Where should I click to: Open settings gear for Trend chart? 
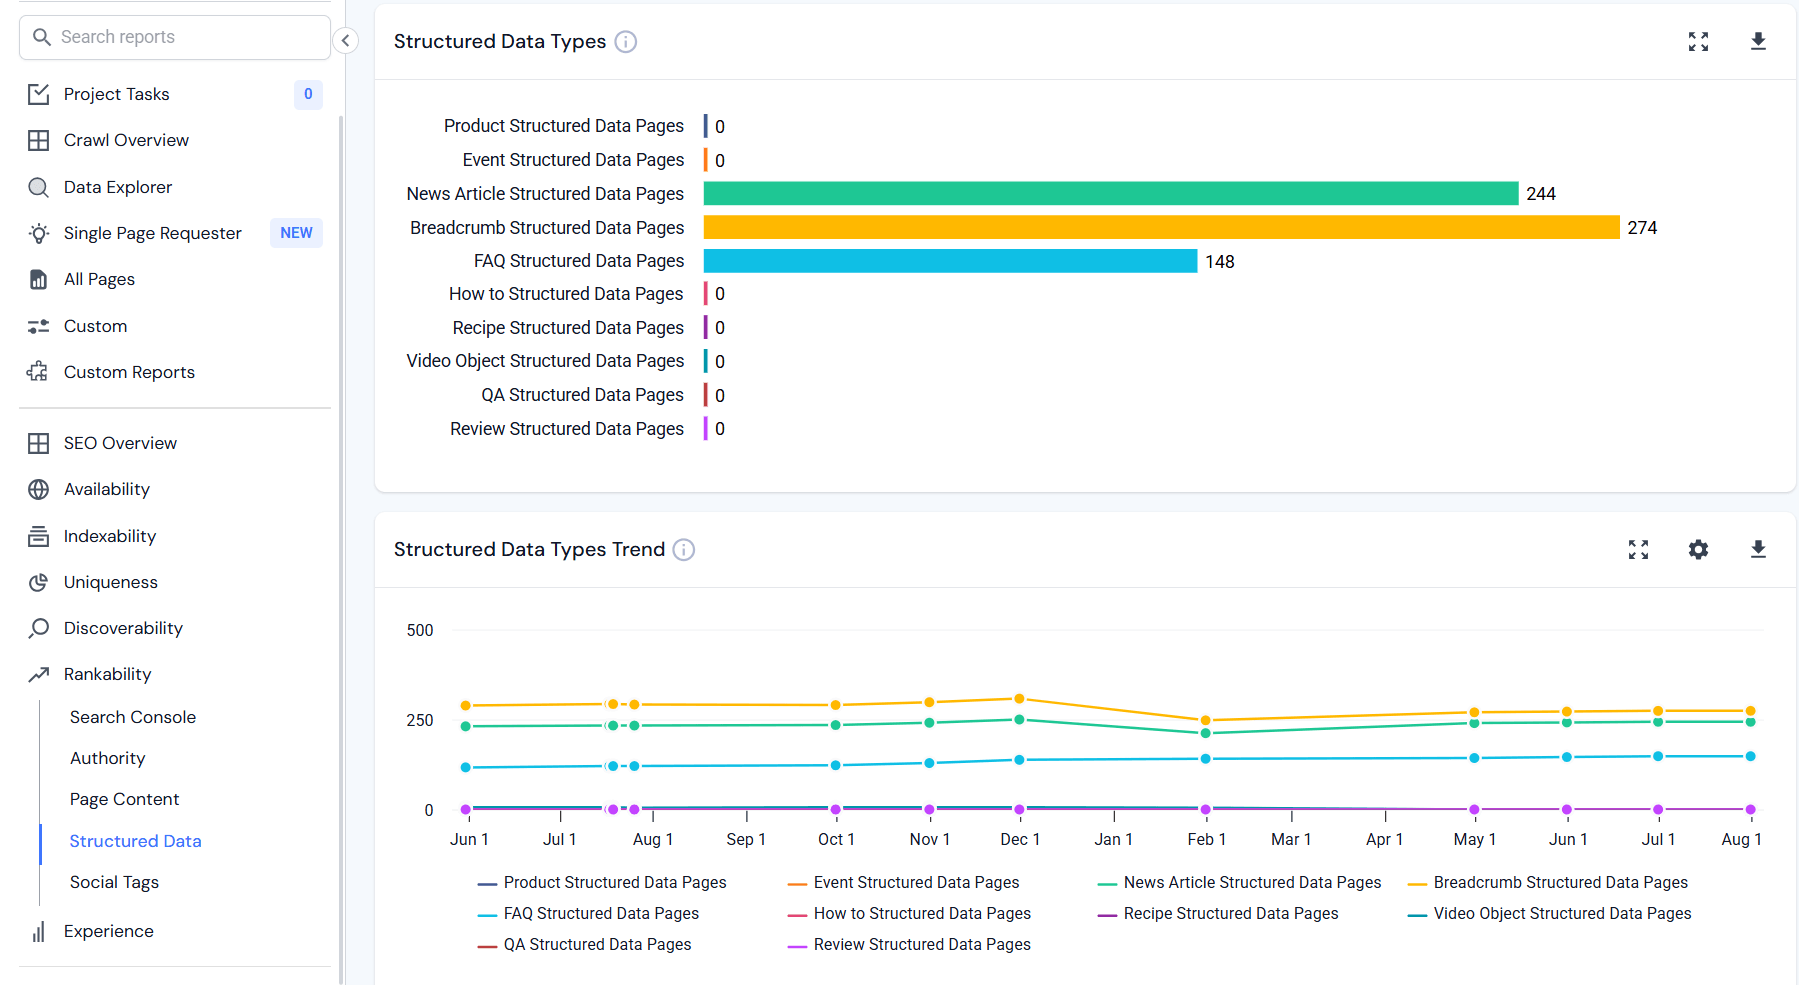pos(1698,549)
